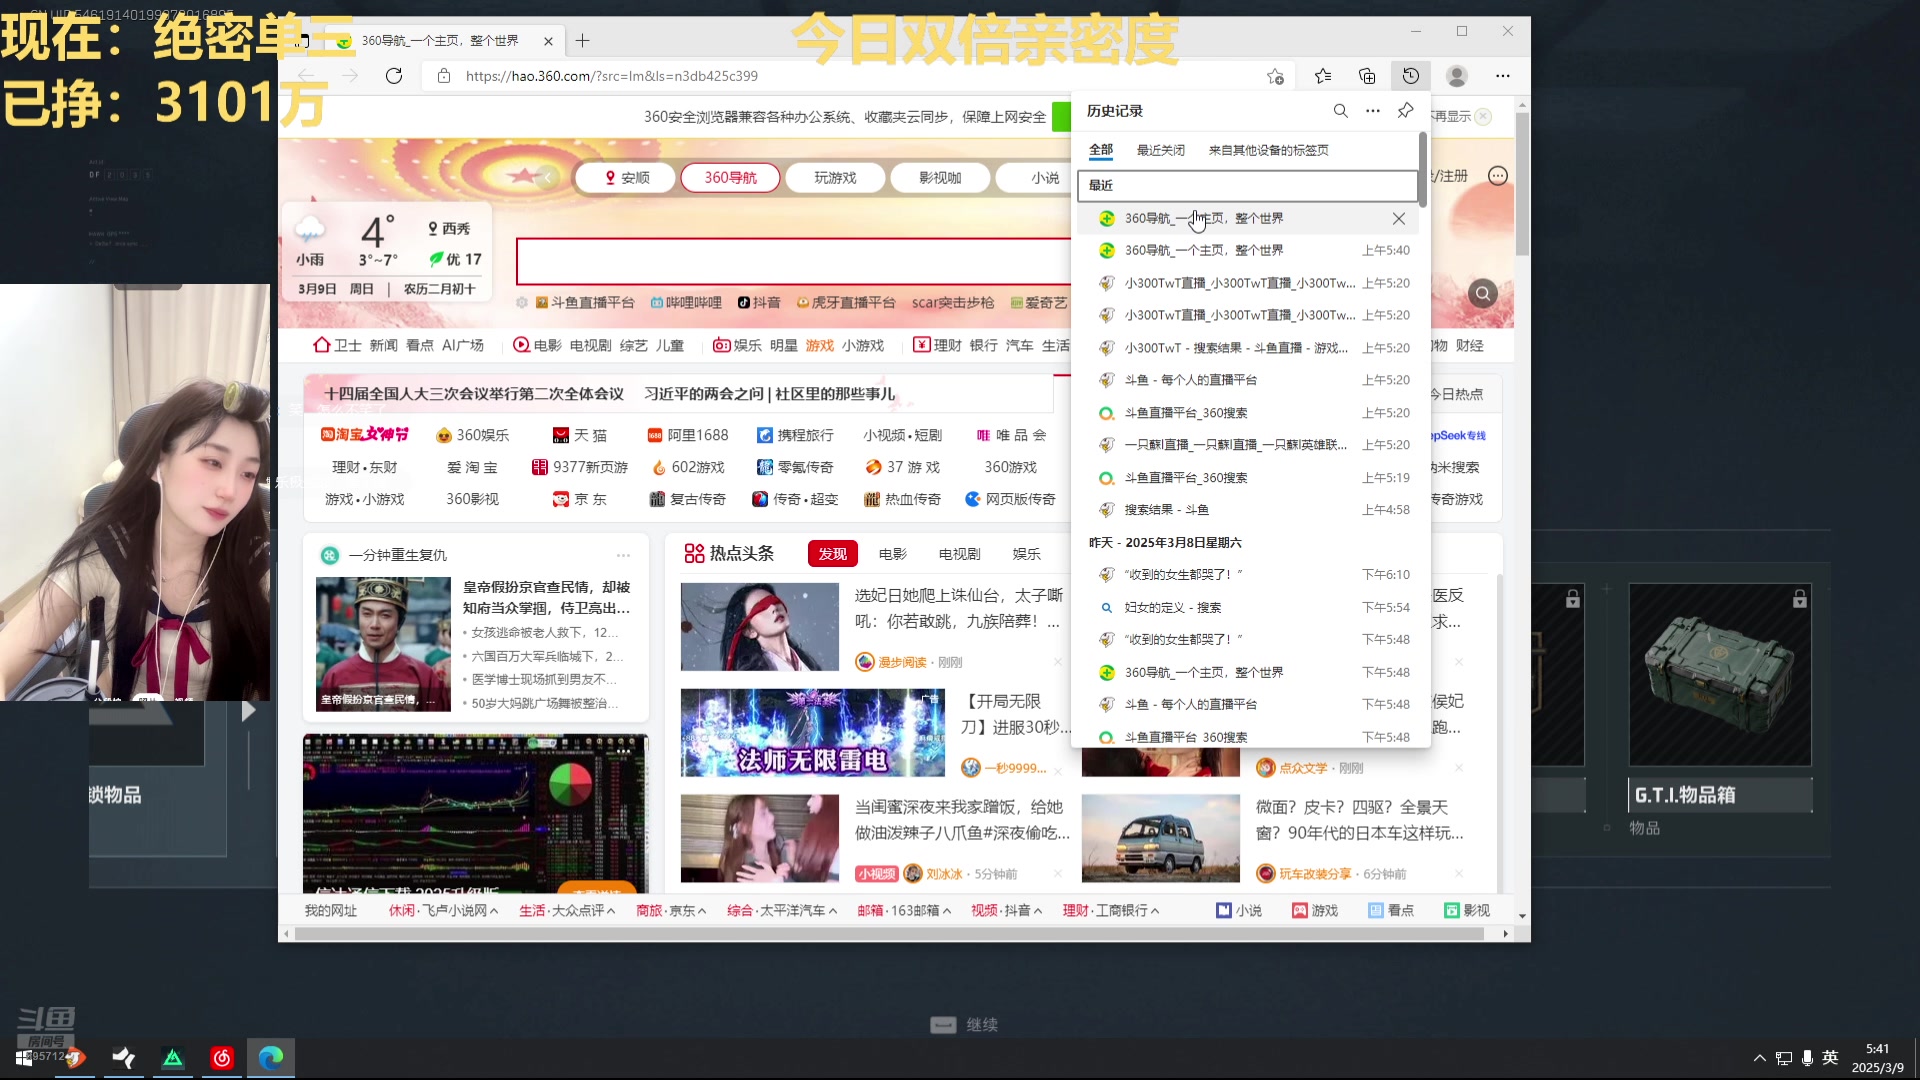Search in history panel
1920x1080 pixels.
point(1340,111)
